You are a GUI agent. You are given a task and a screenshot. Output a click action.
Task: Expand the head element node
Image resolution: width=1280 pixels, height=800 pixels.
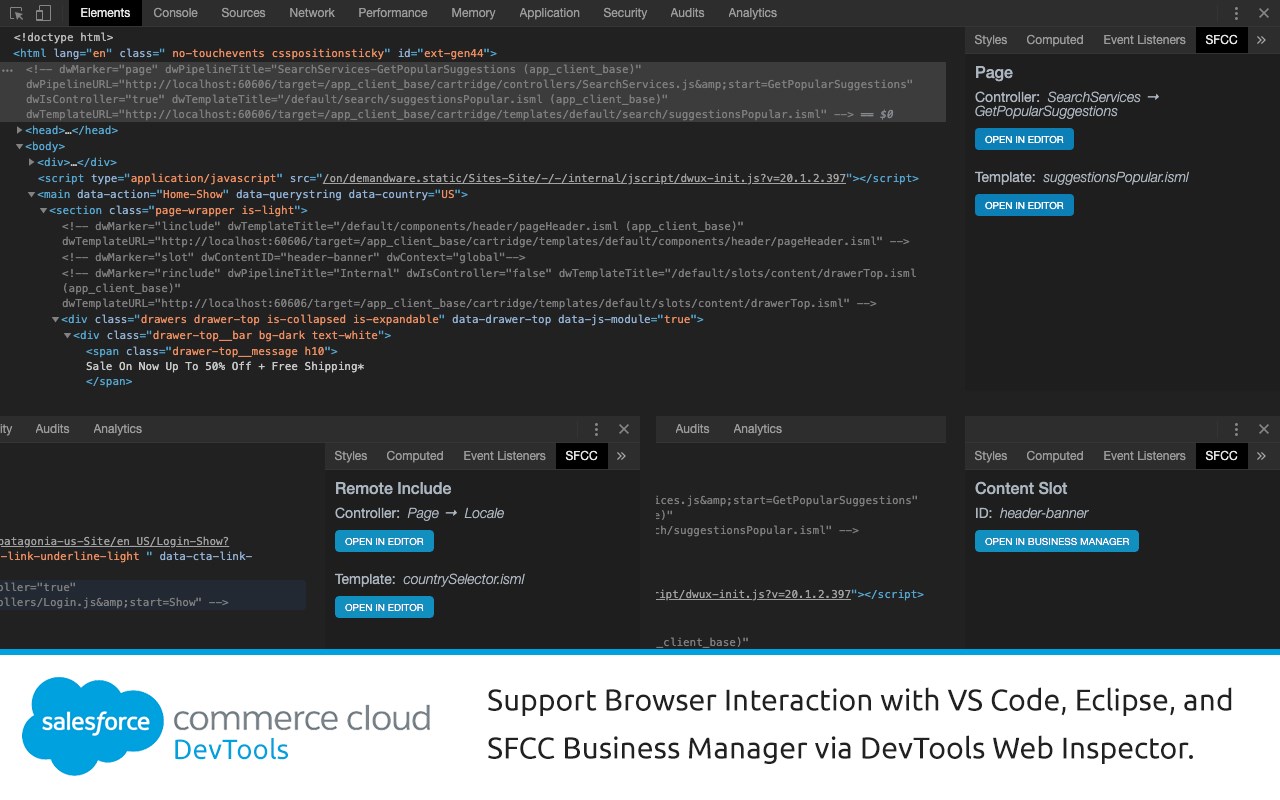(20, 131)
